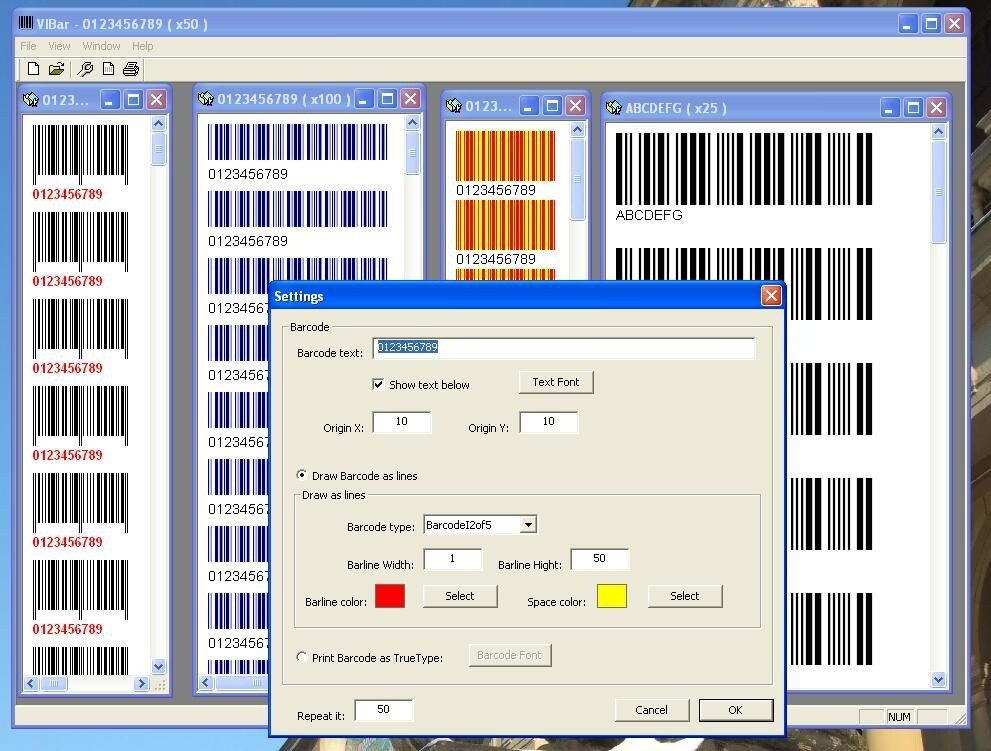991x751 pixels.
Task: Click the top orange-red barcode image
Action: point(506,156)
